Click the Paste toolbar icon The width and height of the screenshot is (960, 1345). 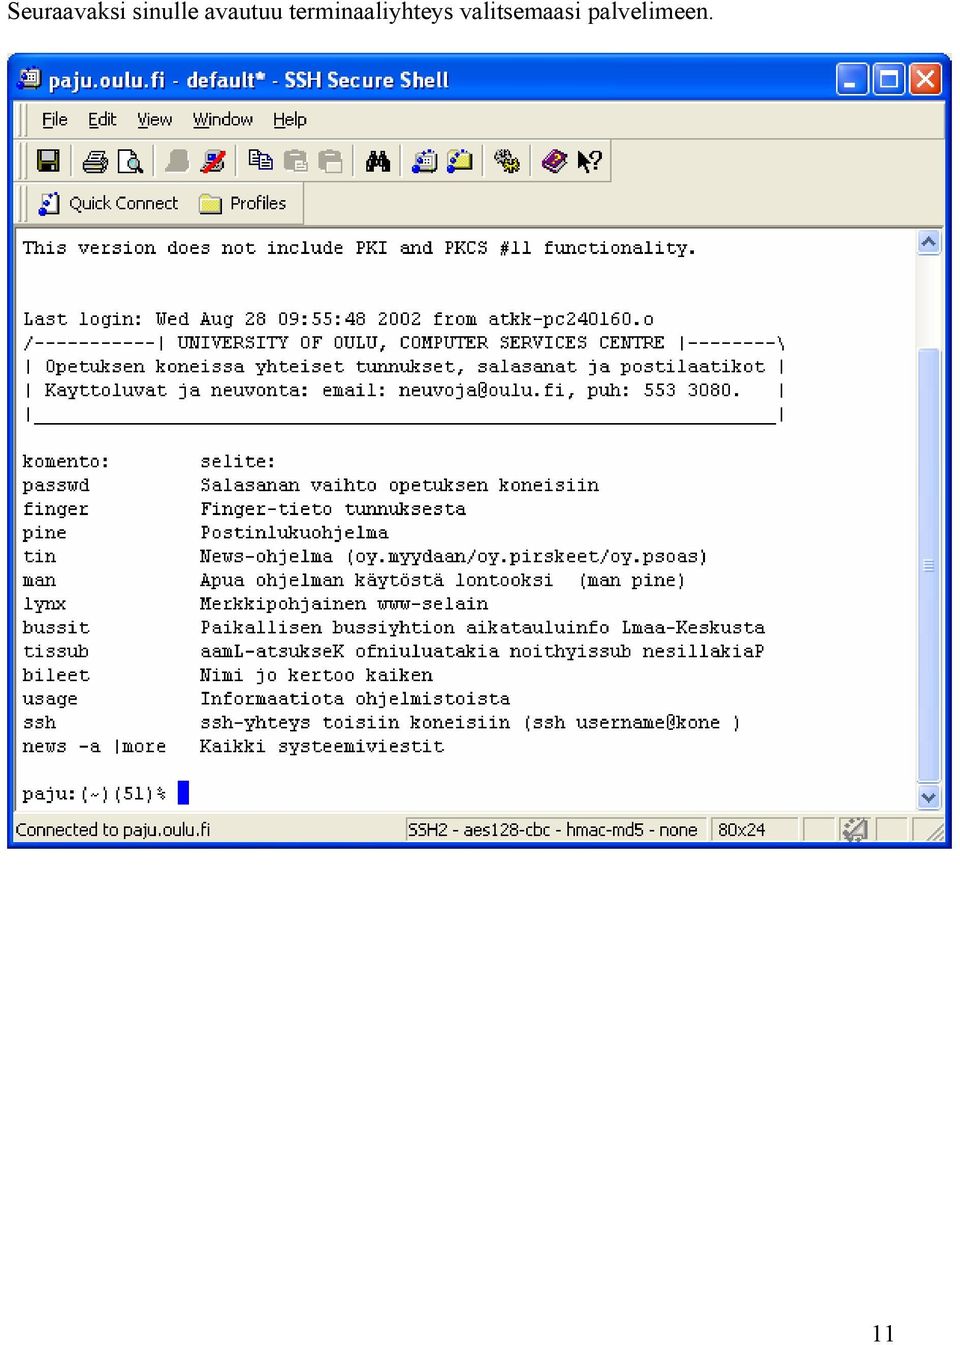pyautogui.click(x=296, y=161)
